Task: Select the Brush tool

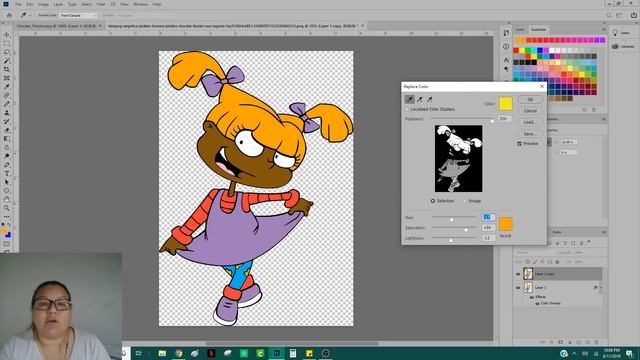Action: (7, 104)
